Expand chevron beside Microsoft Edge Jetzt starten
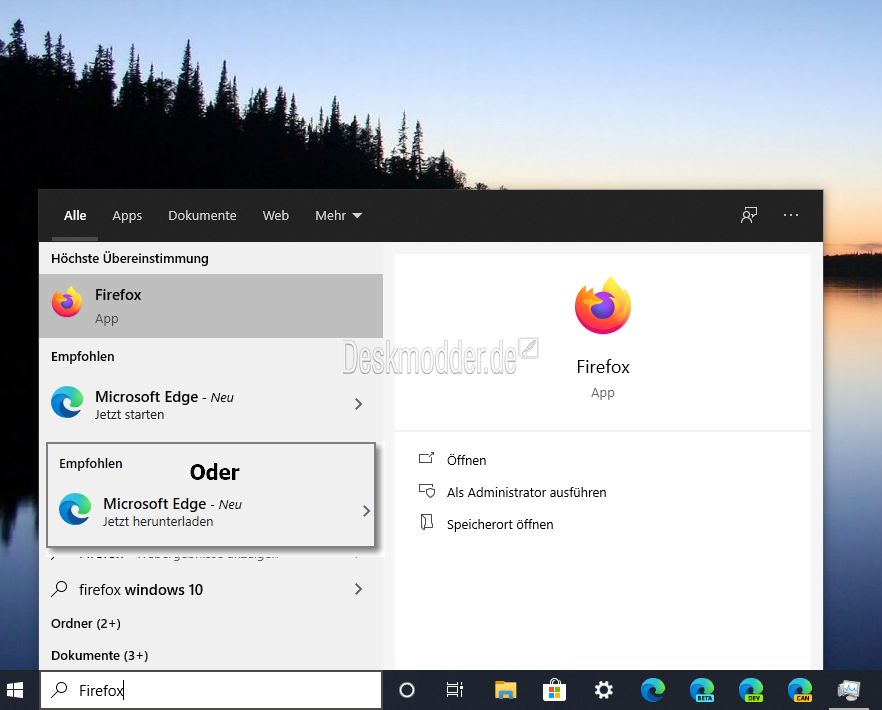 [358, 404]
